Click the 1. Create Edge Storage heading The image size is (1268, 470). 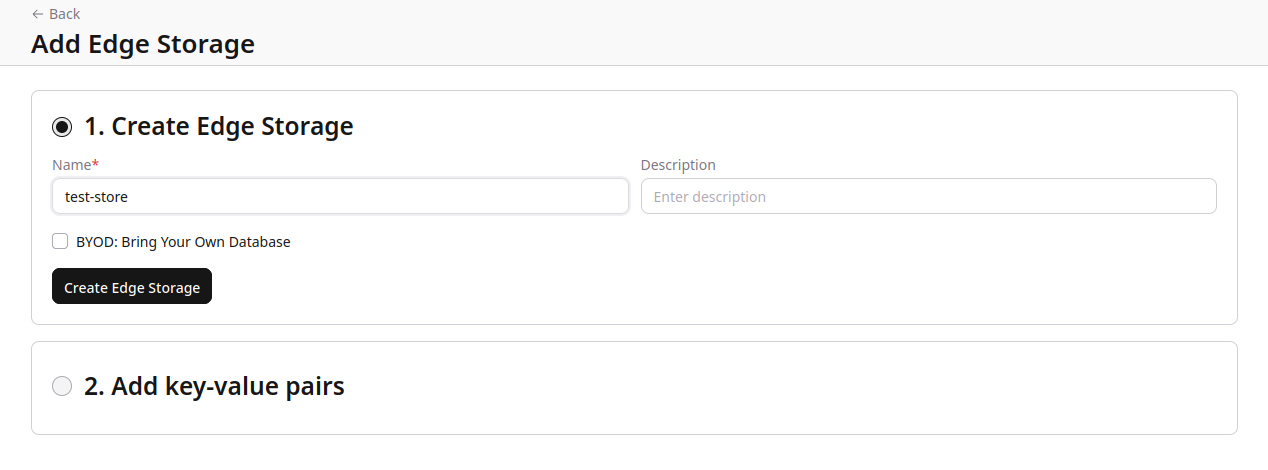coord(218,127)
